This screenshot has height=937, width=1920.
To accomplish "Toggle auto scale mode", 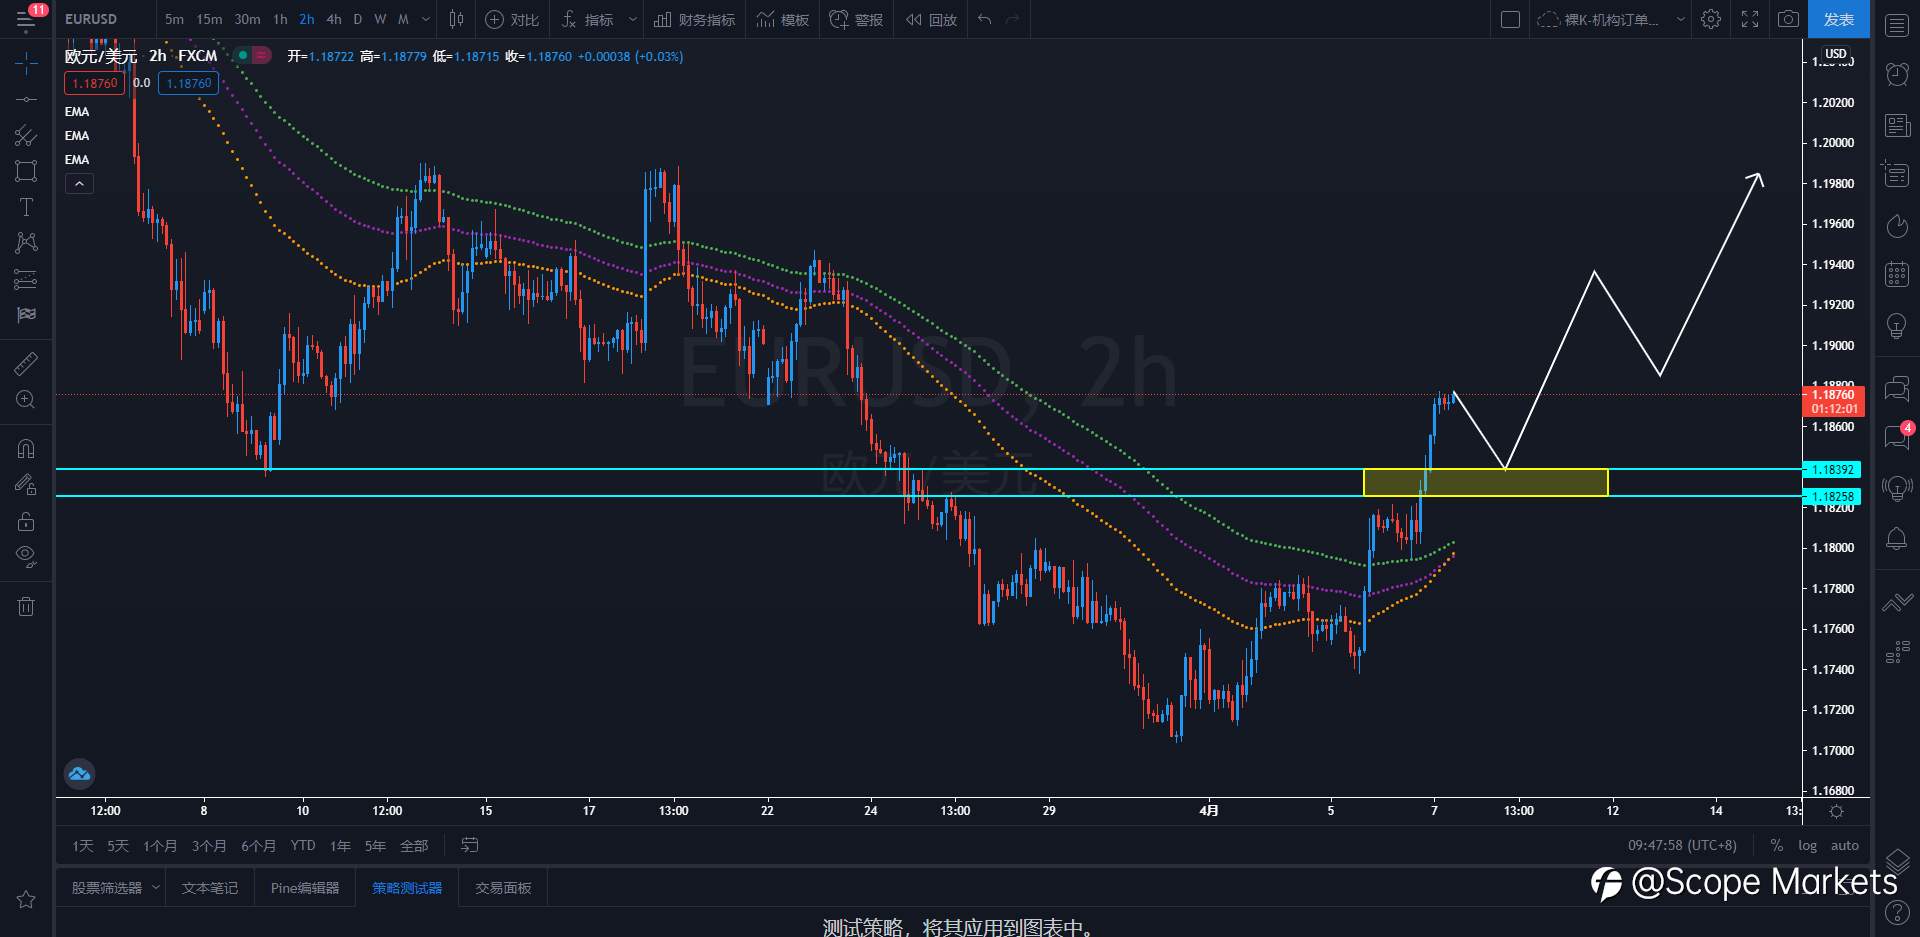I will (x=1845, y=846).
